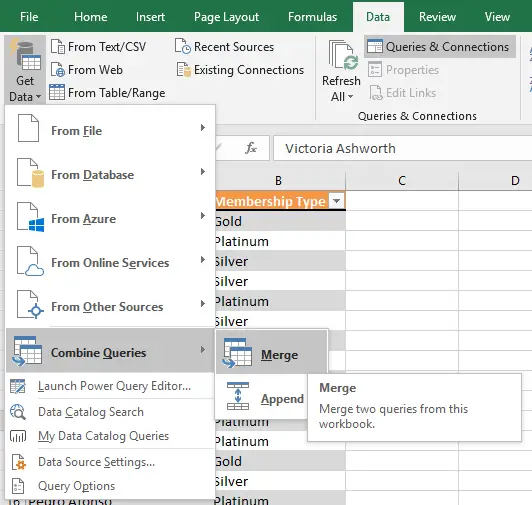Click the From Database cylinder icon

click(x=31, y=172)
